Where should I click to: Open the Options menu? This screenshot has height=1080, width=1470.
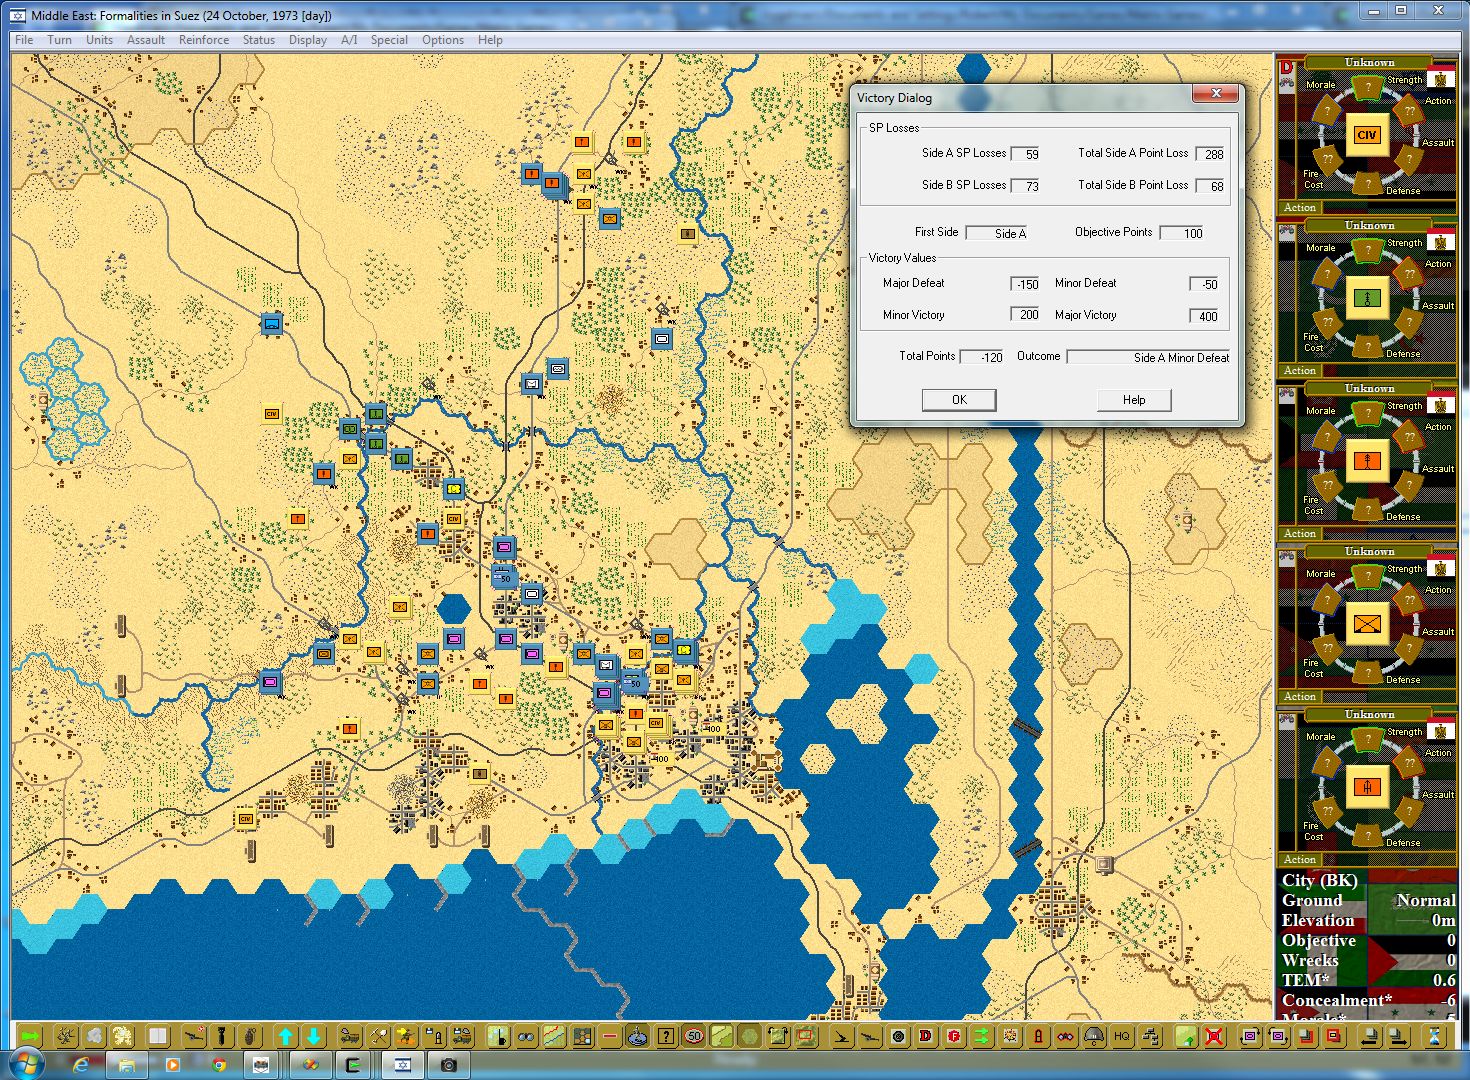443,40
